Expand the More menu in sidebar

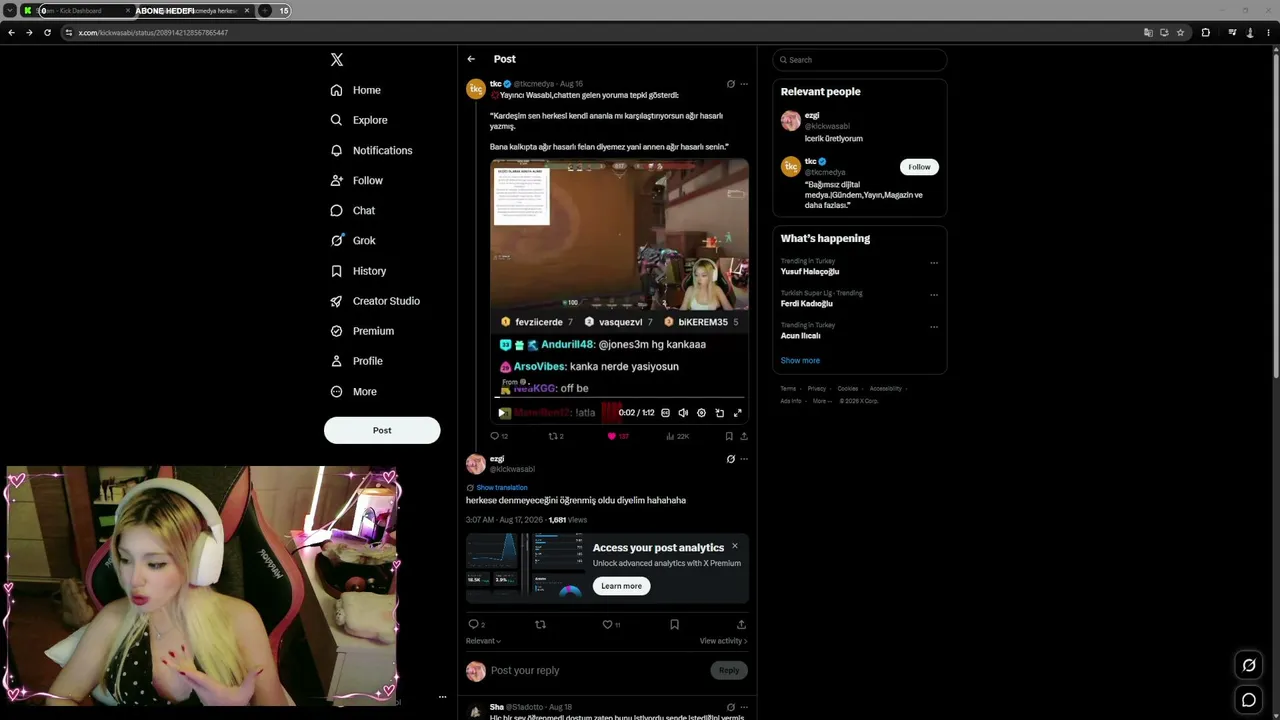point(353,391)
